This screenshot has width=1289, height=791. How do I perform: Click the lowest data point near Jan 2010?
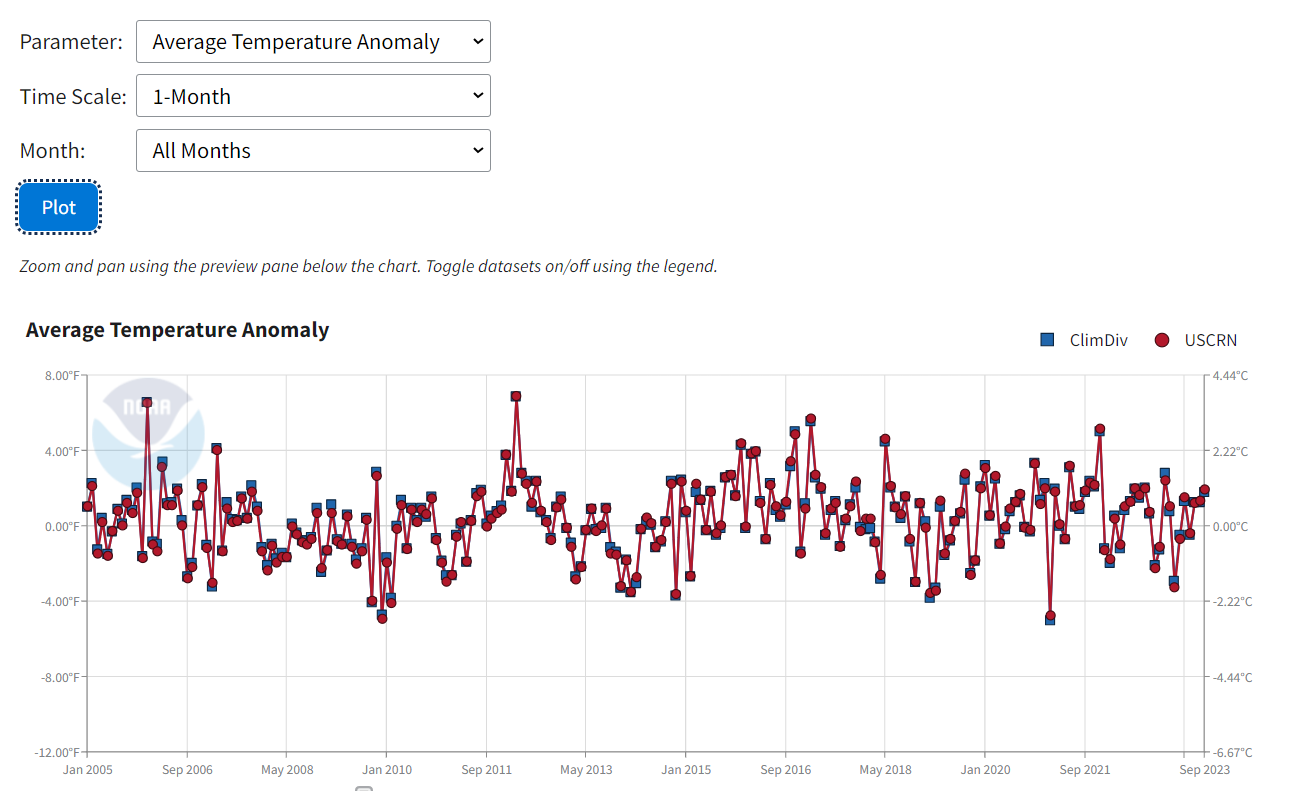click(382, 618)
